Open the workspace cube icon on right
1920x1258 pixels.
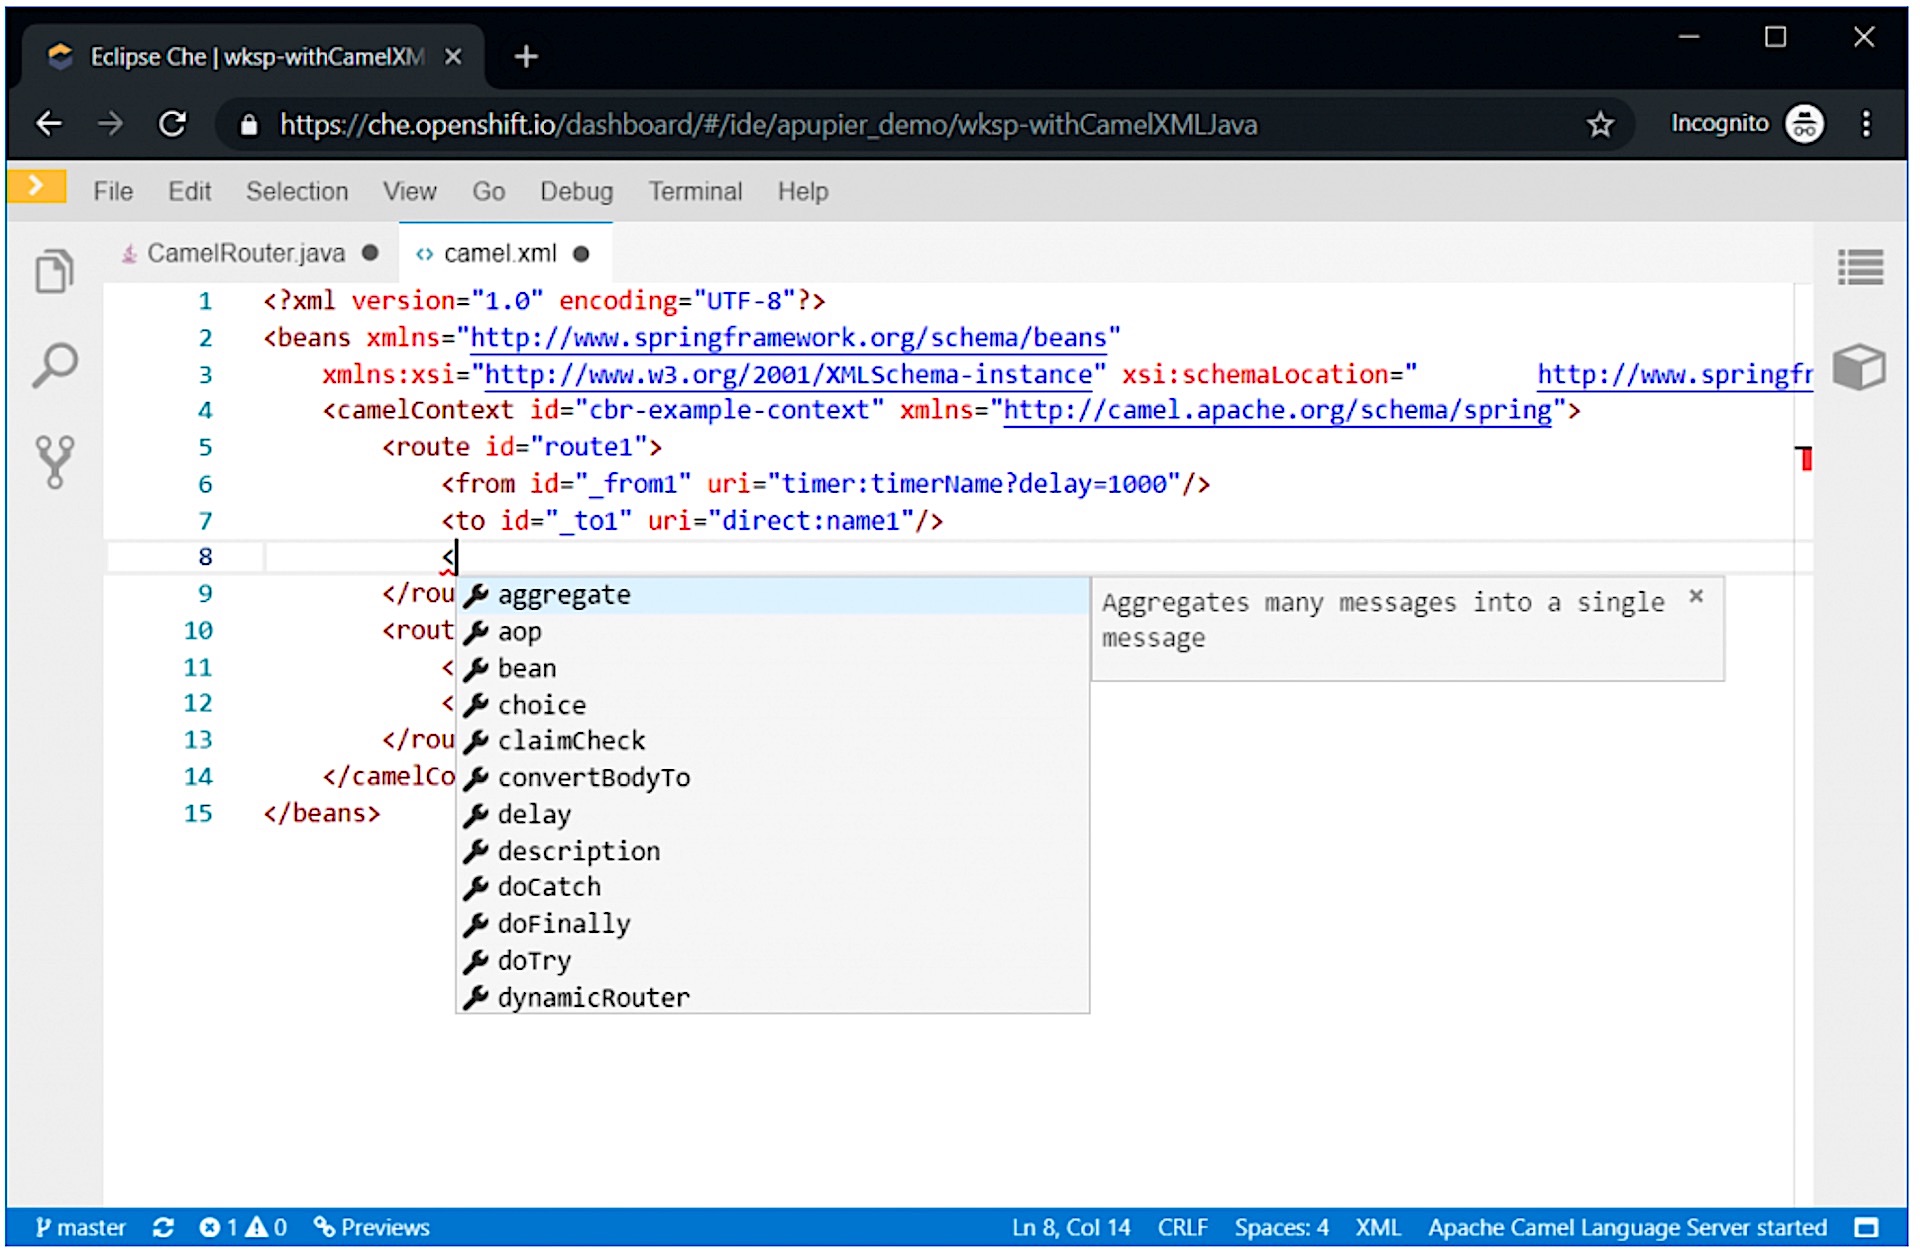1859,366
